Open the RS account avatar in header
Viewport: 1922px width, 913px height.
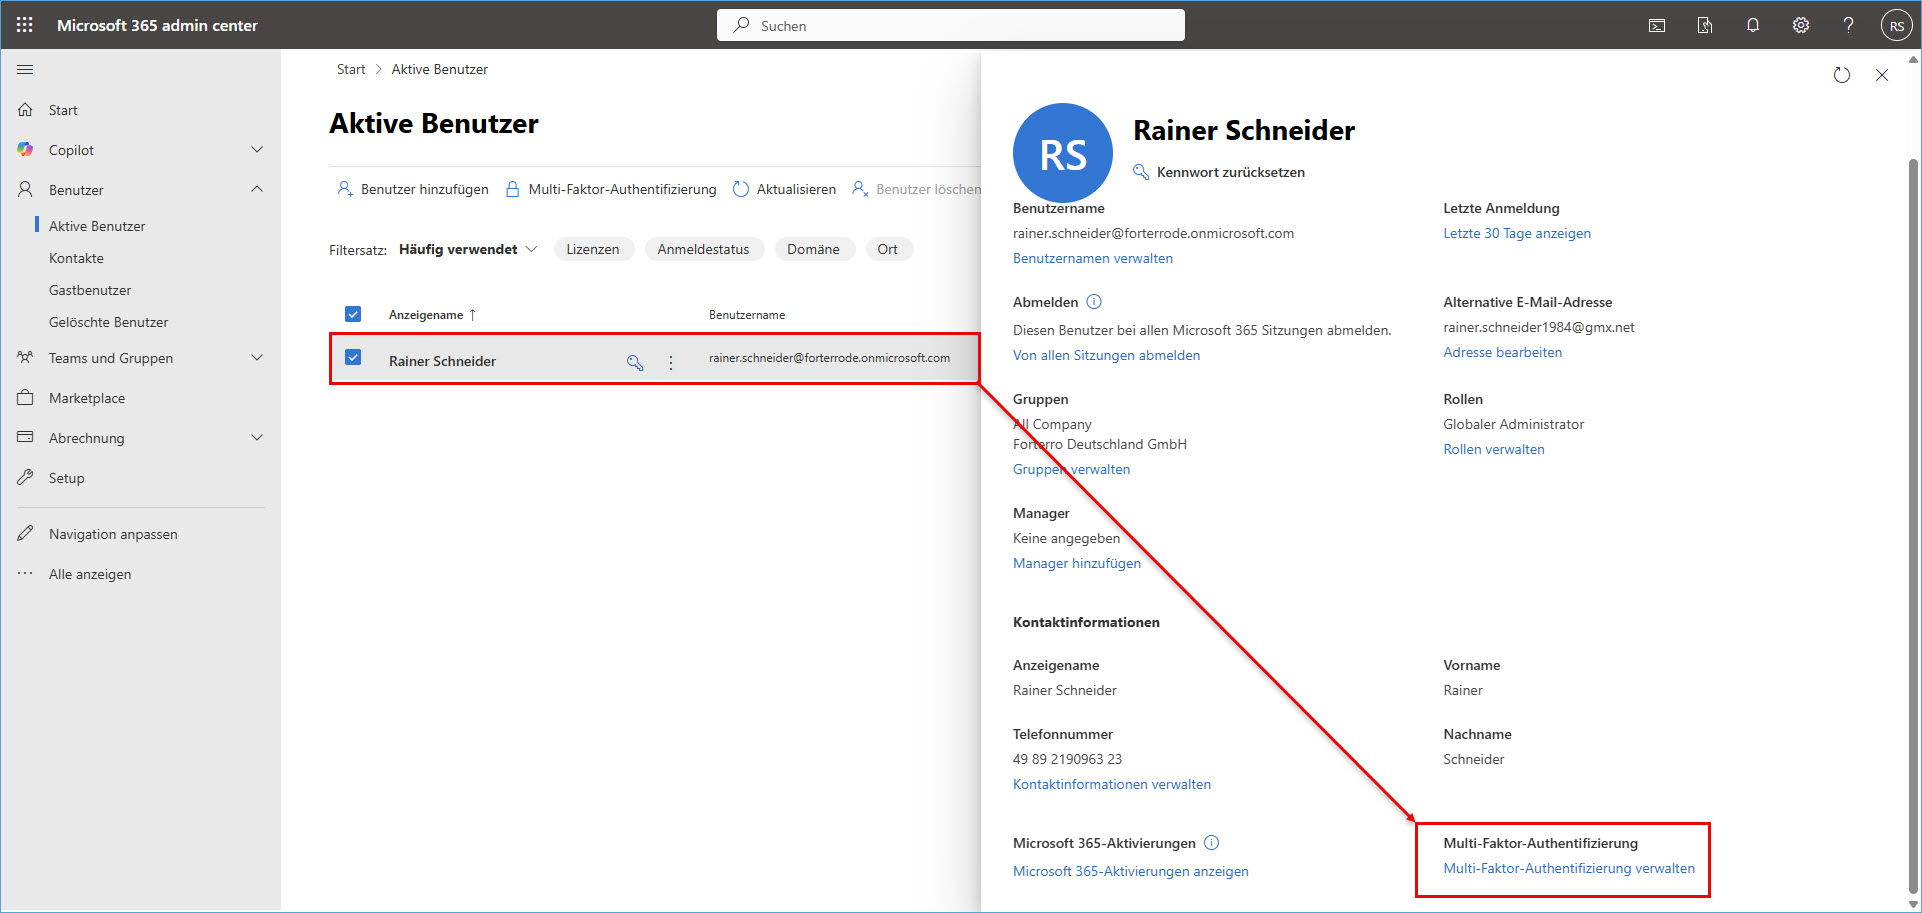1896,26
